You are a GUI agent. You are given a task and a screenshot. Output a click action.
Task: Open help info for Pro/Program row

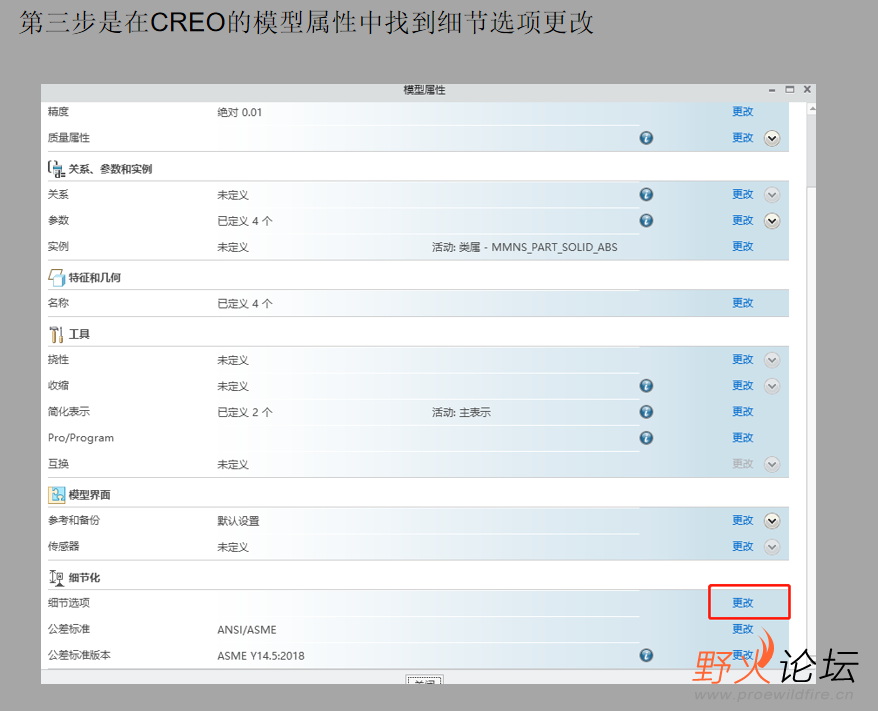646,438
